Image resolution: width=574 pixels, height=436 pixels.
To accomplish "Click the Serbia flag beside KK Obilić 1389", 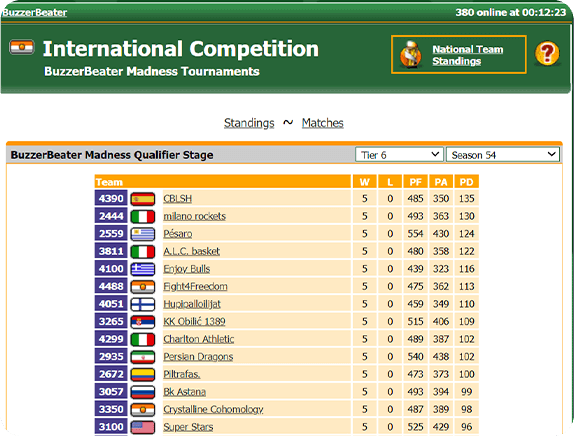I will click(143, 322).
